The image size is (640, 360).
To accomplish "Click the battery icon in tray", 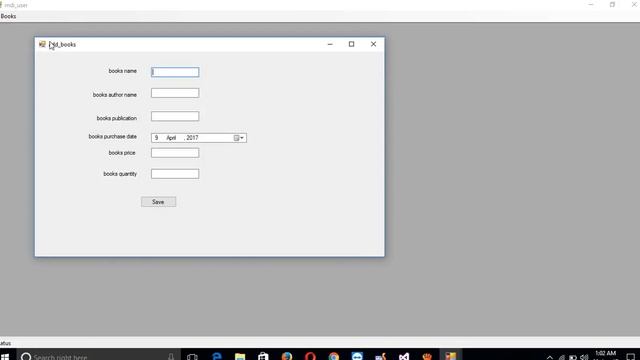I will click(x=573, y=358).
